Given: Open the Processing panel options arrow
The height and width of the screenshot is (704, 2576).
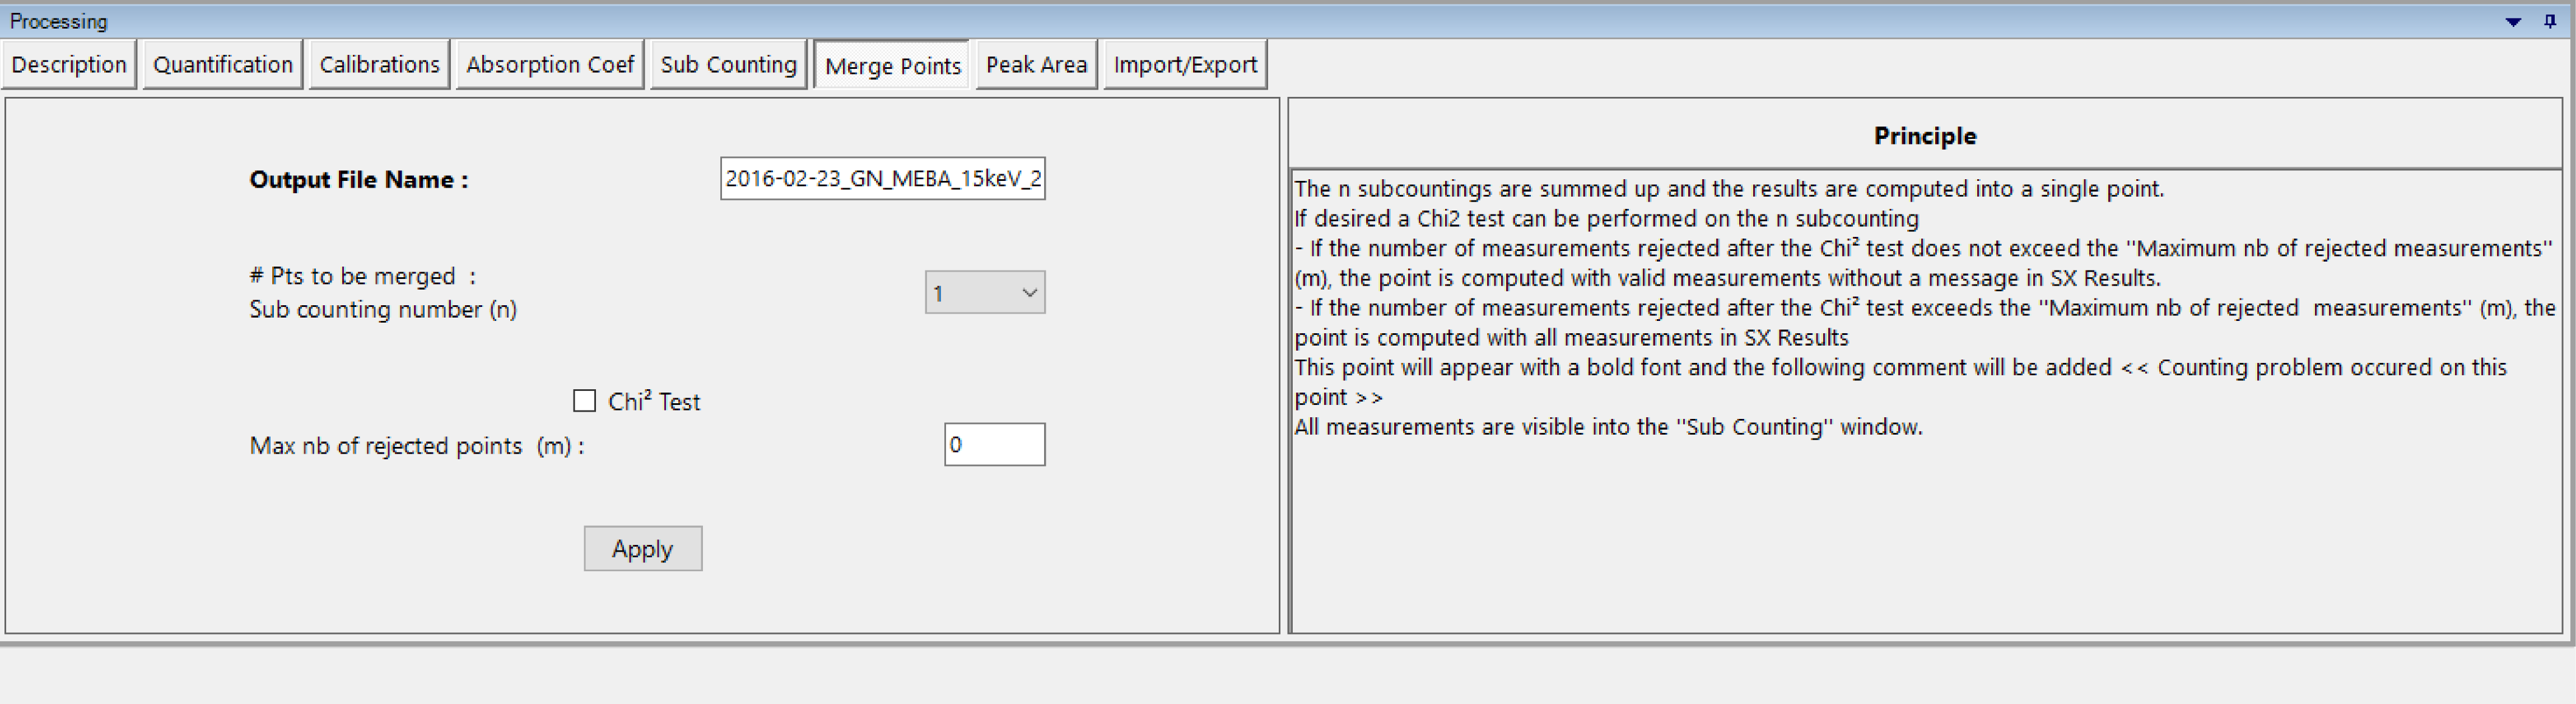Looking at the screenshot, I should [2513, 22].
